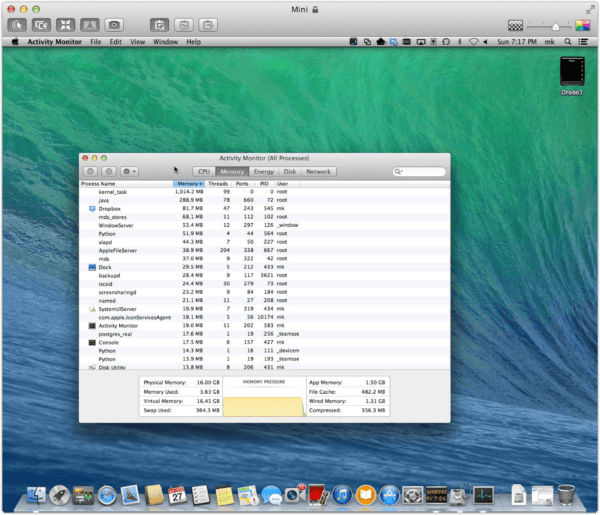Open the Window menu in menu bar

click(x=166, y=42)
